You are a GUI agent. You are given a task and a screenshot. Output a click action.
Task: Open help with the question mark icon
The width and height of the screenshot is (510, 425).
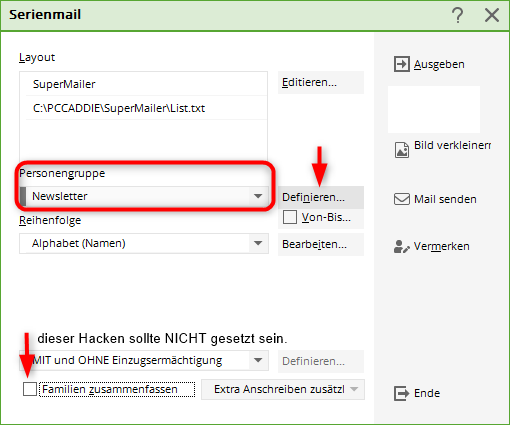[458, 15]
